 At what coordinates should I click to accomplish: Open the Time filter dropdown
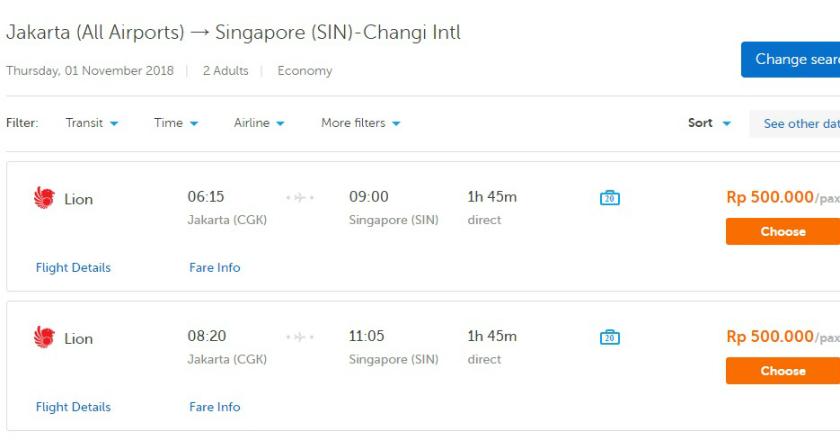pos(176,123)
